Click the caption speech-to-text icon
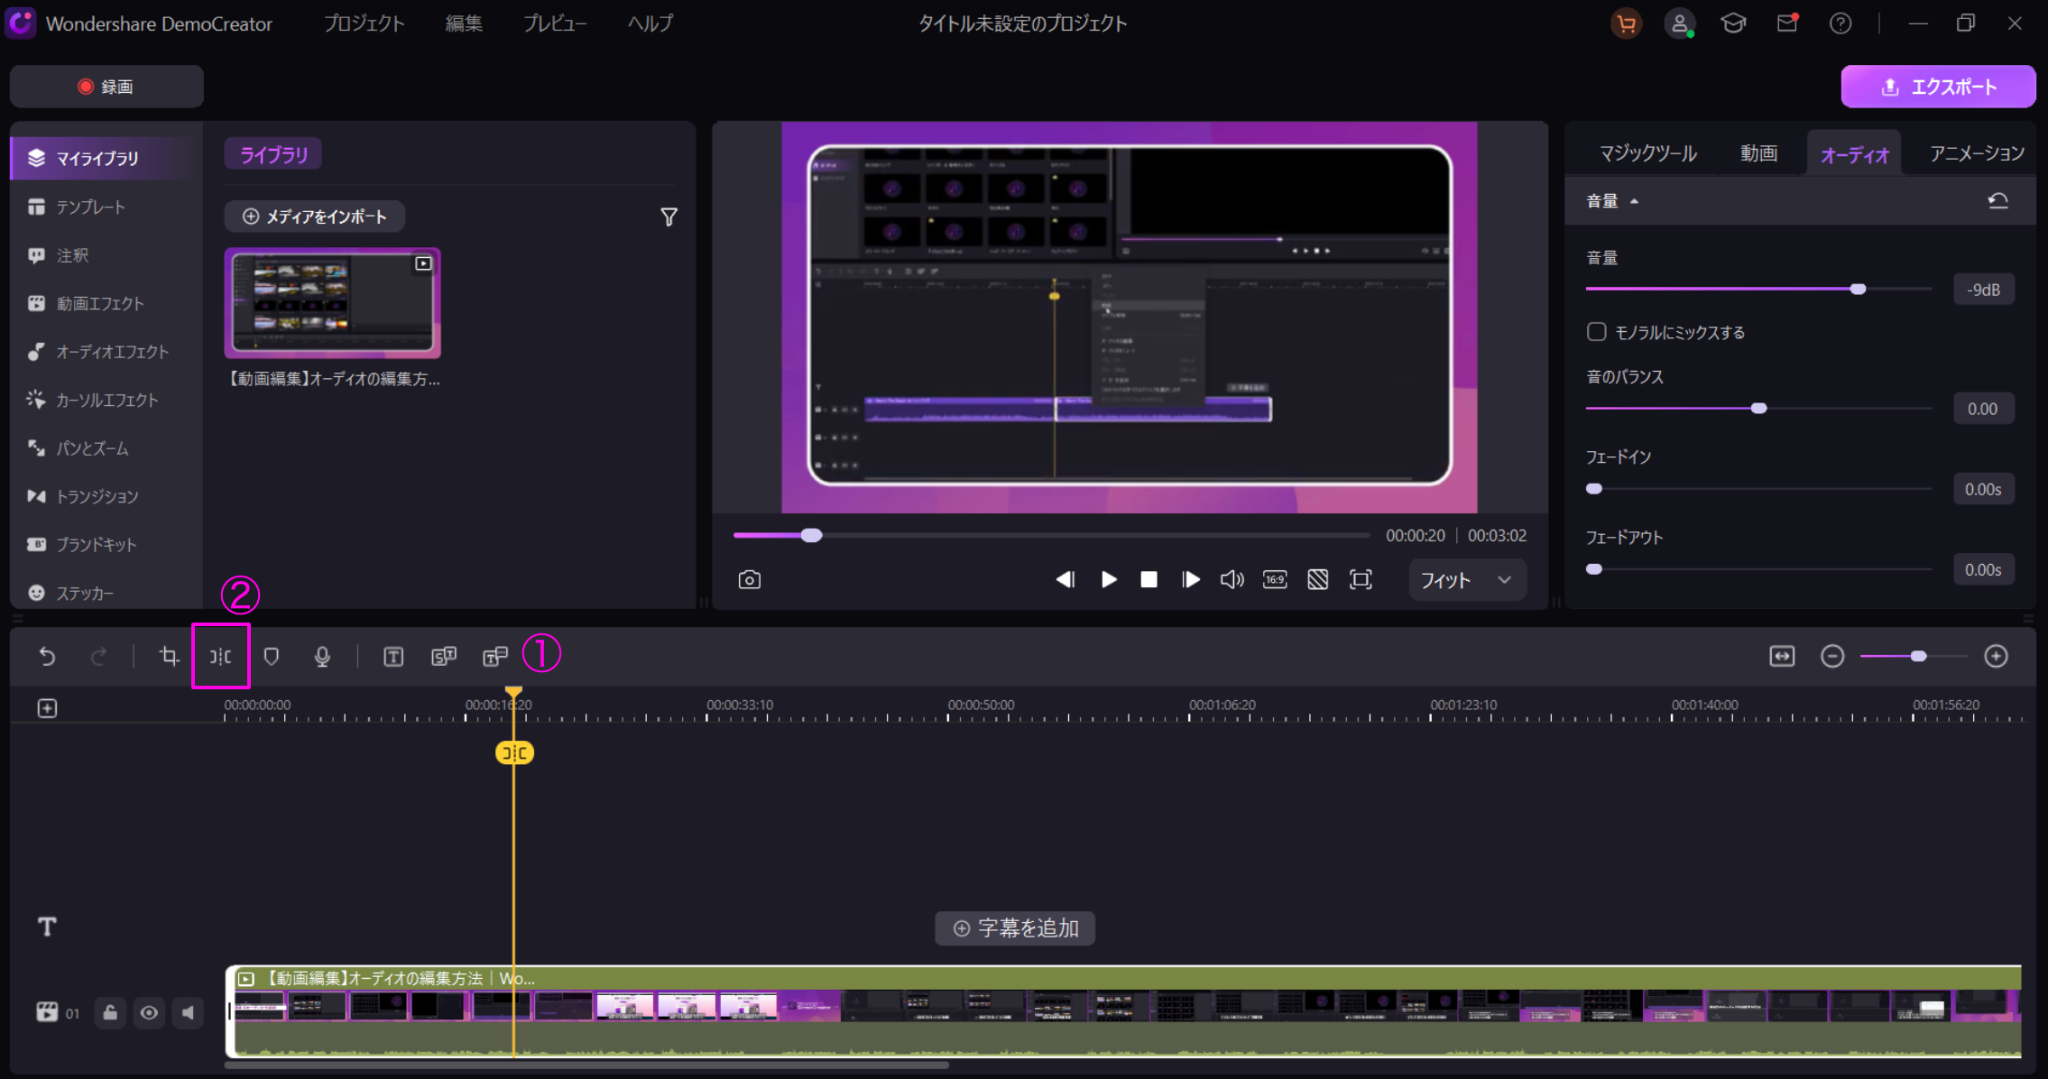Screen dimensions: 2048x1079 [x=444, y=656]
